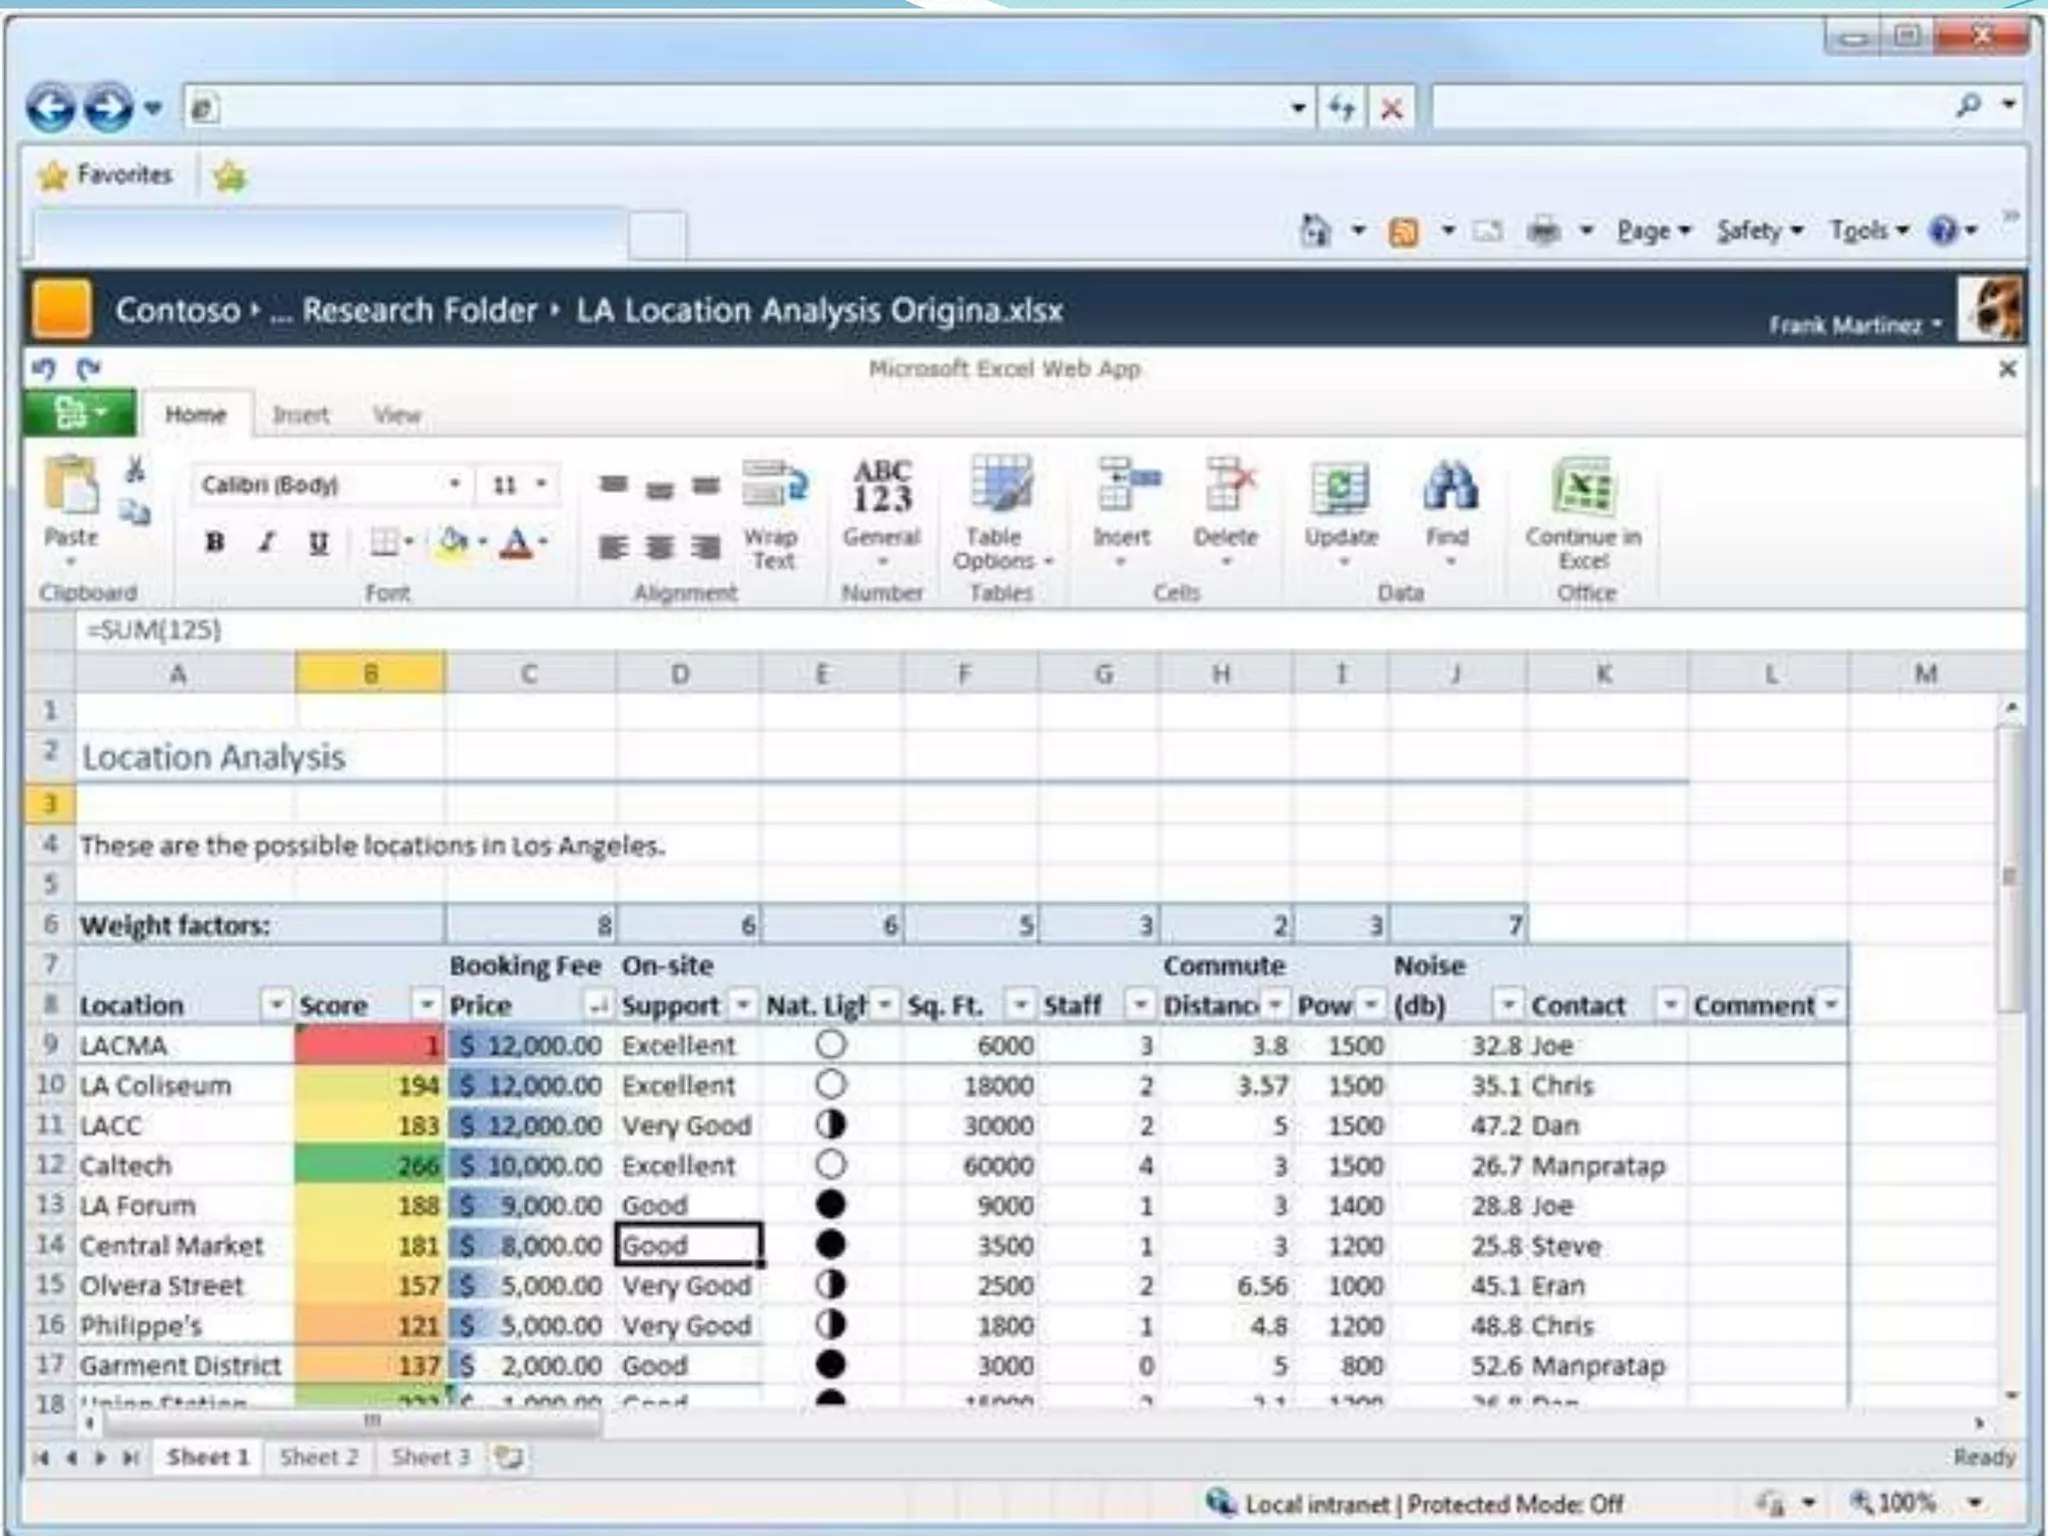
Task: Switch to the Insert ribbon tab
Action: tap(300, 415)
